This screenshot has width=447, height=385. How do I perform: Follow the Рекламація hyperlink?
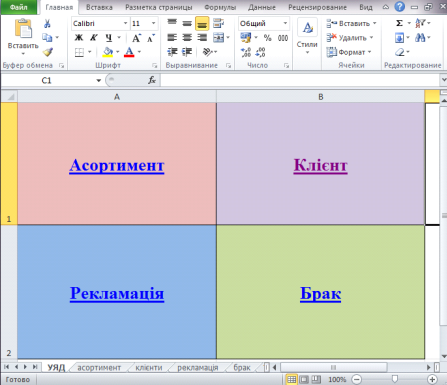click(x=117, y=293)
